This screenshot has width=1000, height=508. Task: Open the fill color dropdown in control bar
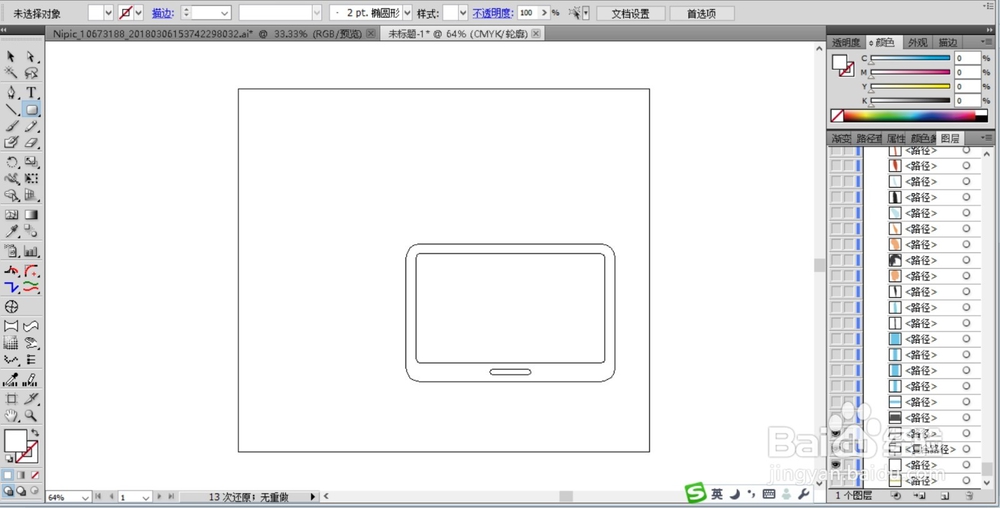108,13
